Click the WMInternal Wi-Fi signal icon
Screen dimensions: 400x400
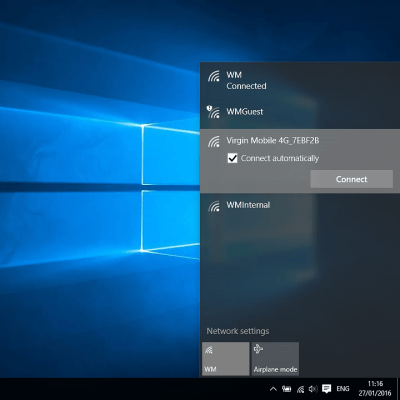point(214,206)
